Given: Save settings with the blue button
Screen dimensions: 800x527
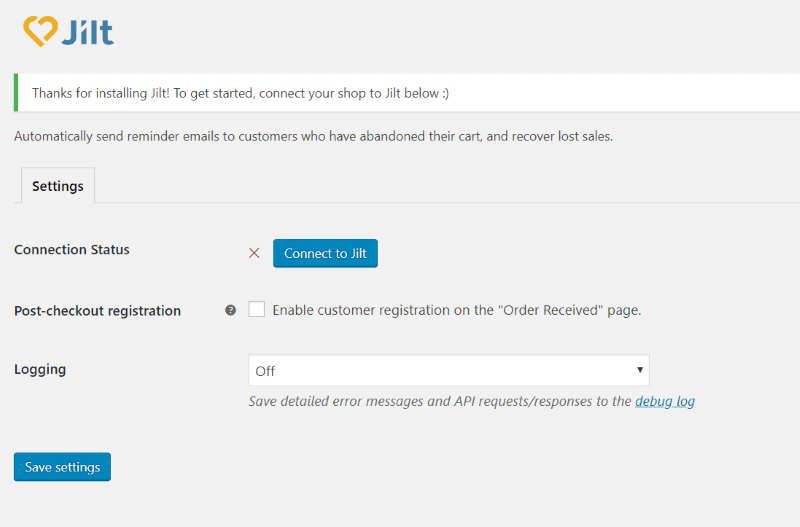Looking at the screenshot, I should point(62,467).
